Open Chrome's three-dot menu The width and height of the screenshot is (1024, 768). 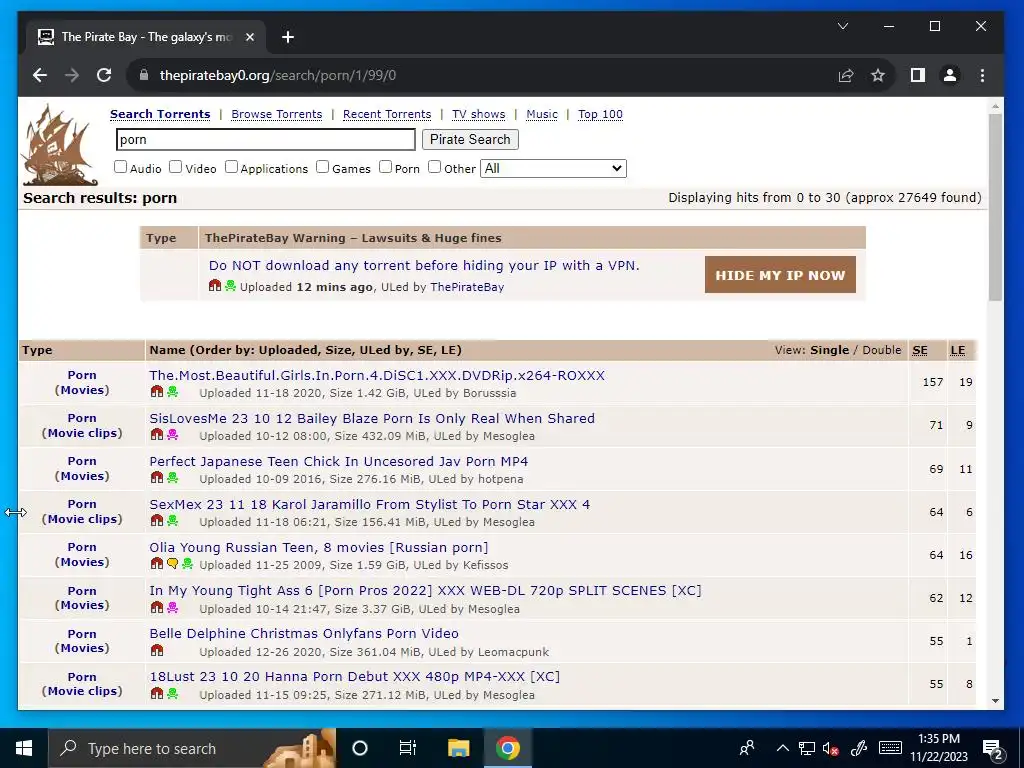[982, 75]
